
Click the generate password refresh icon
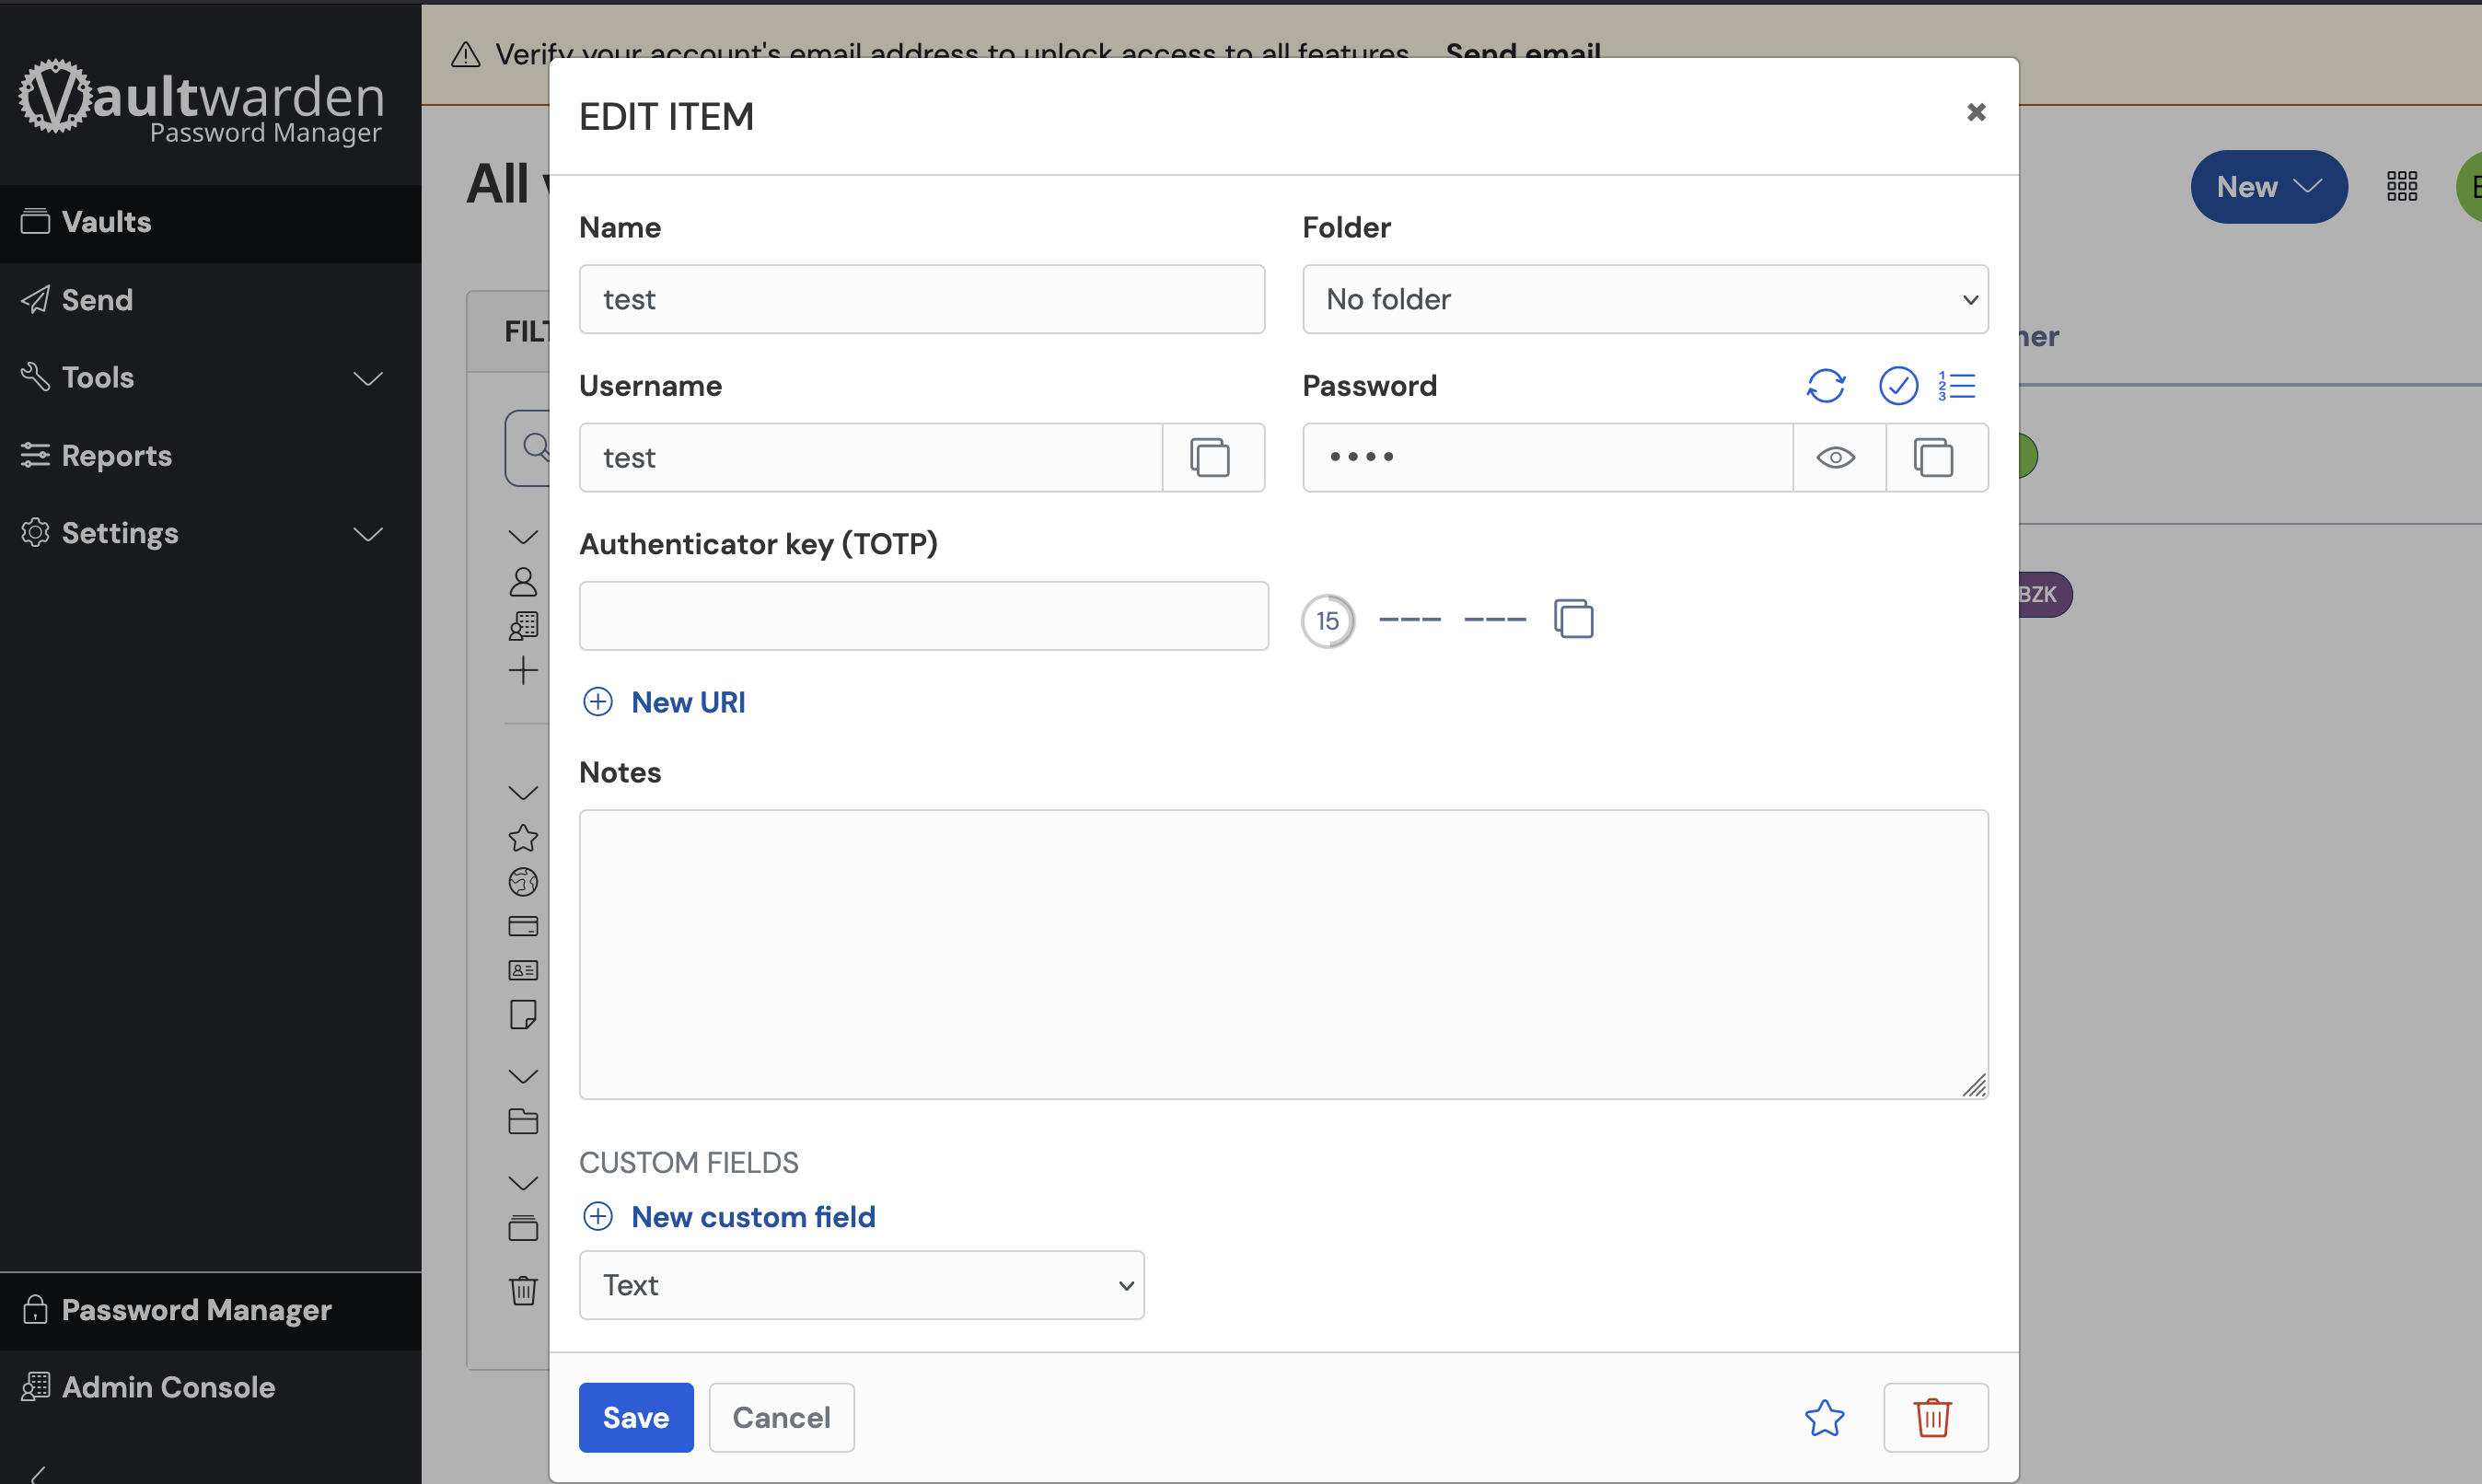(x=1825, y=386)
